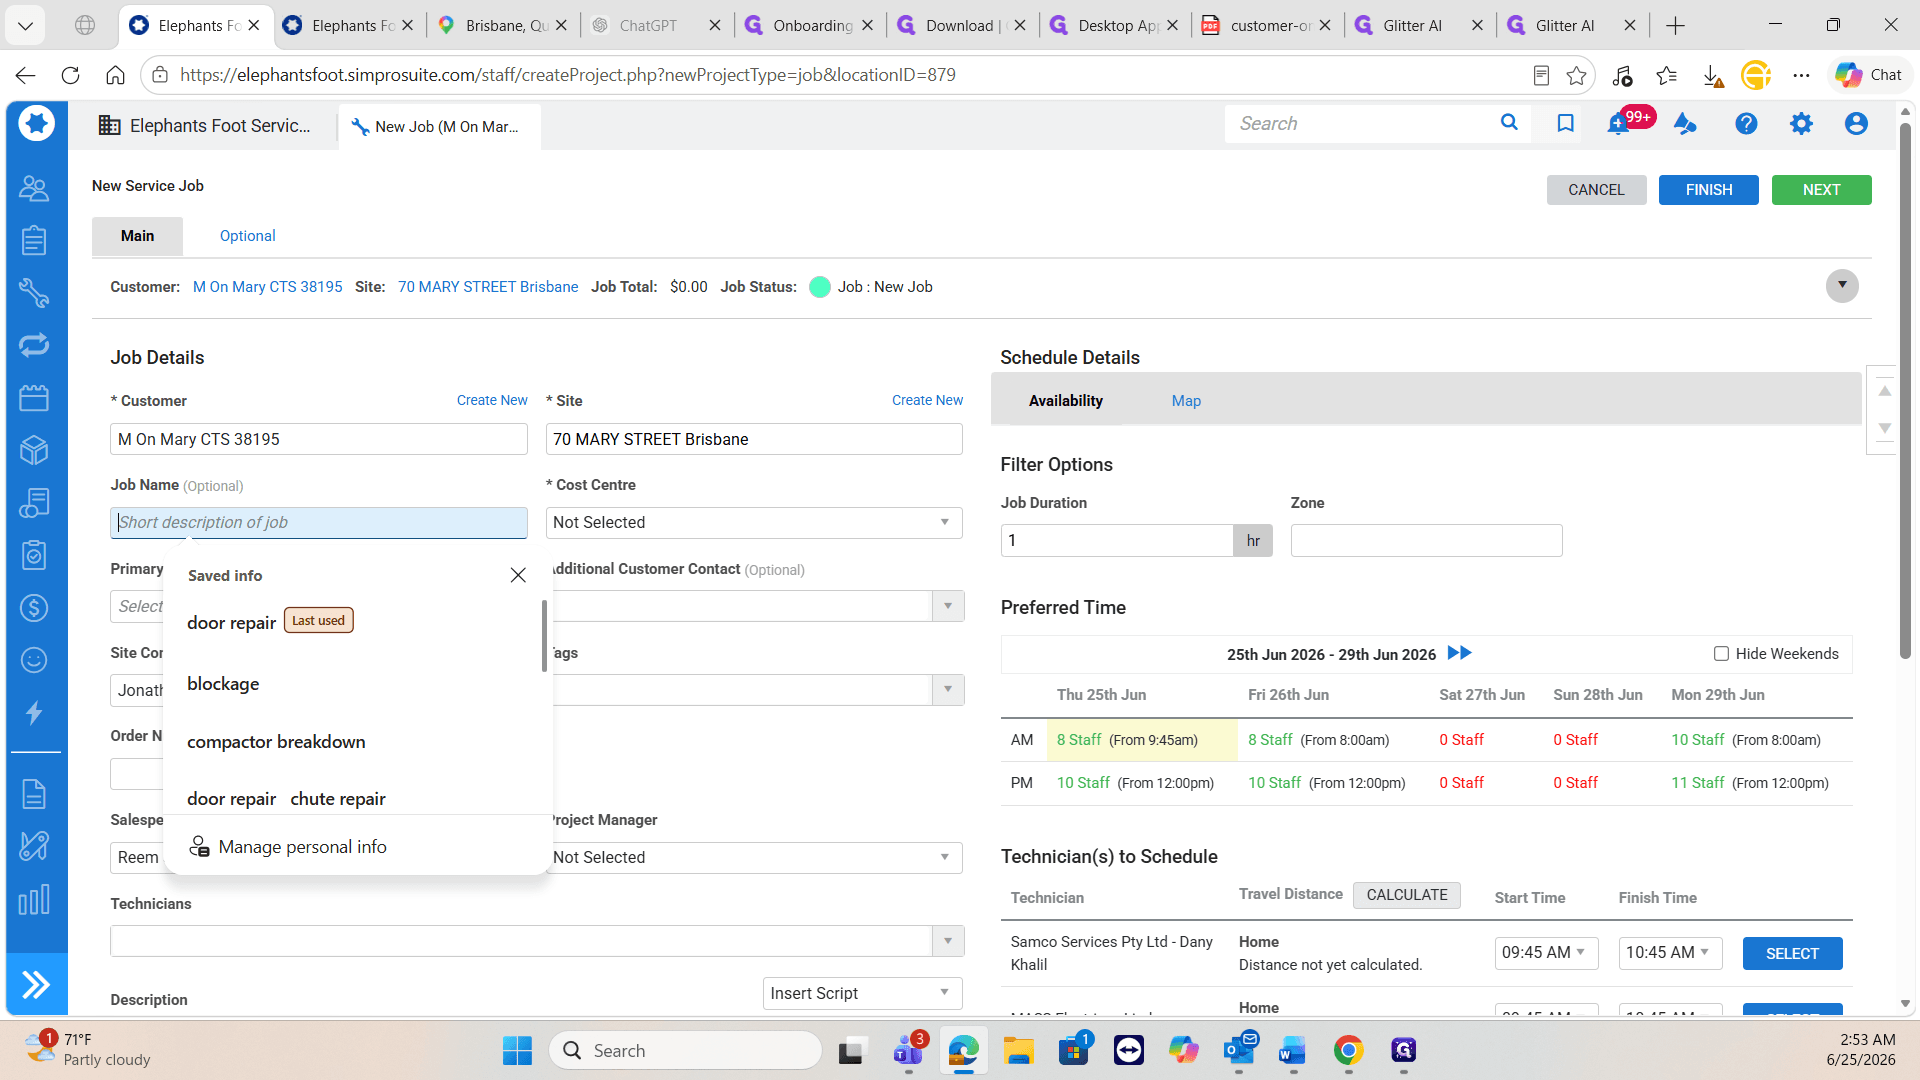Screen dimensions: 1920x1080
Task: Open the Reports bar chart sidebar icon
Action: [34, 900]
